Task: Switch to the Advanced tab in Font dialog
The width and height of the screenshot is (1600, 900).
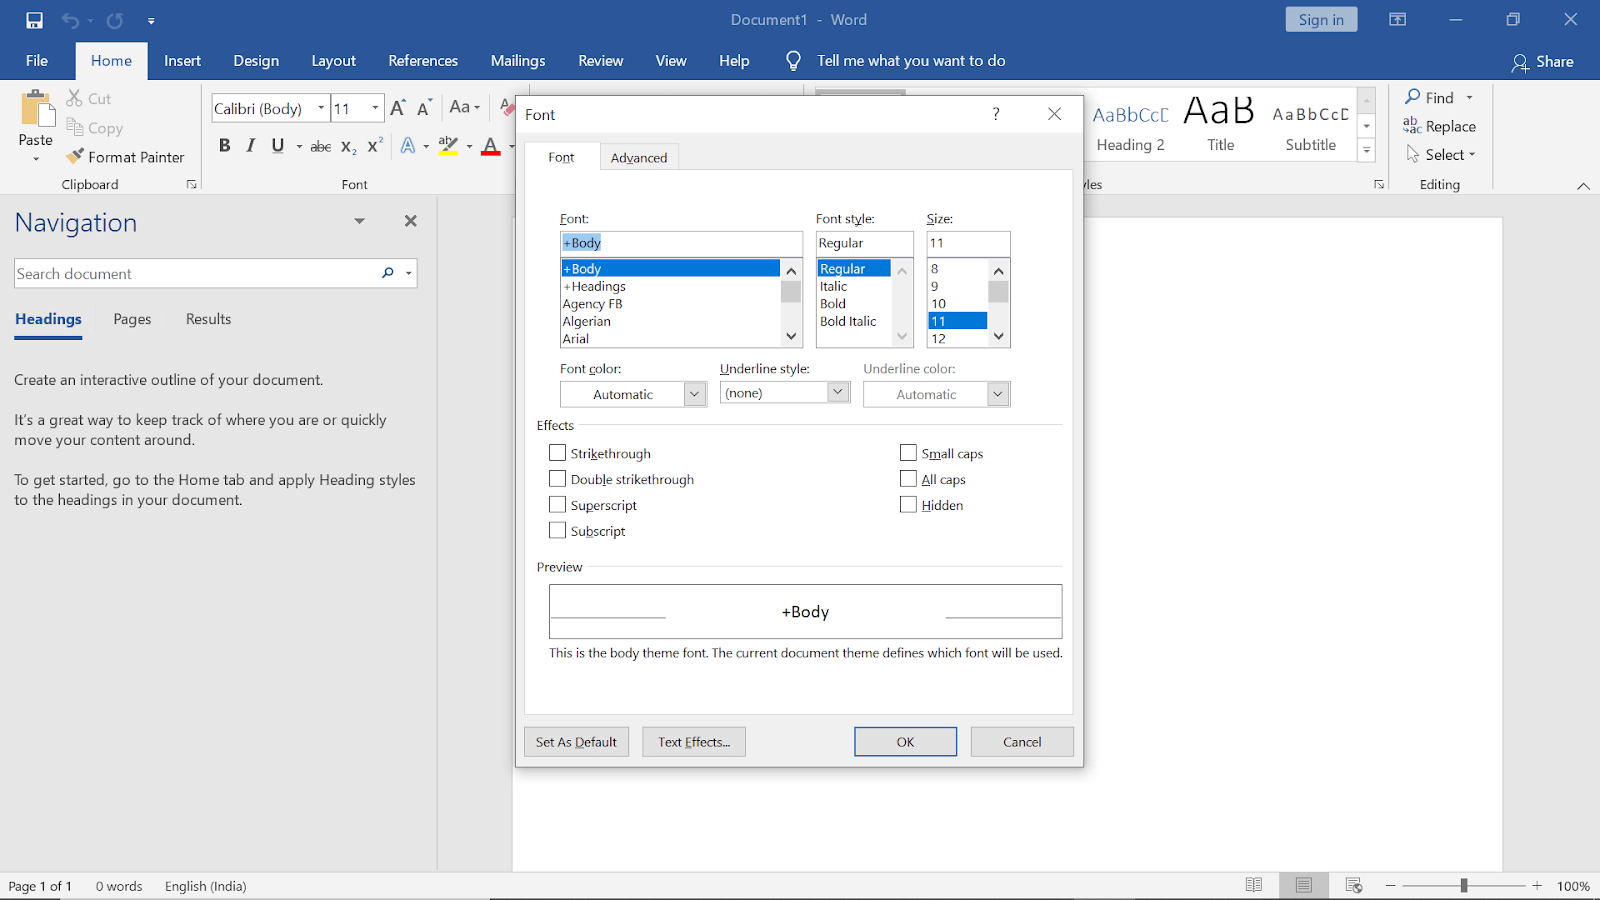Action: (639, 157)
